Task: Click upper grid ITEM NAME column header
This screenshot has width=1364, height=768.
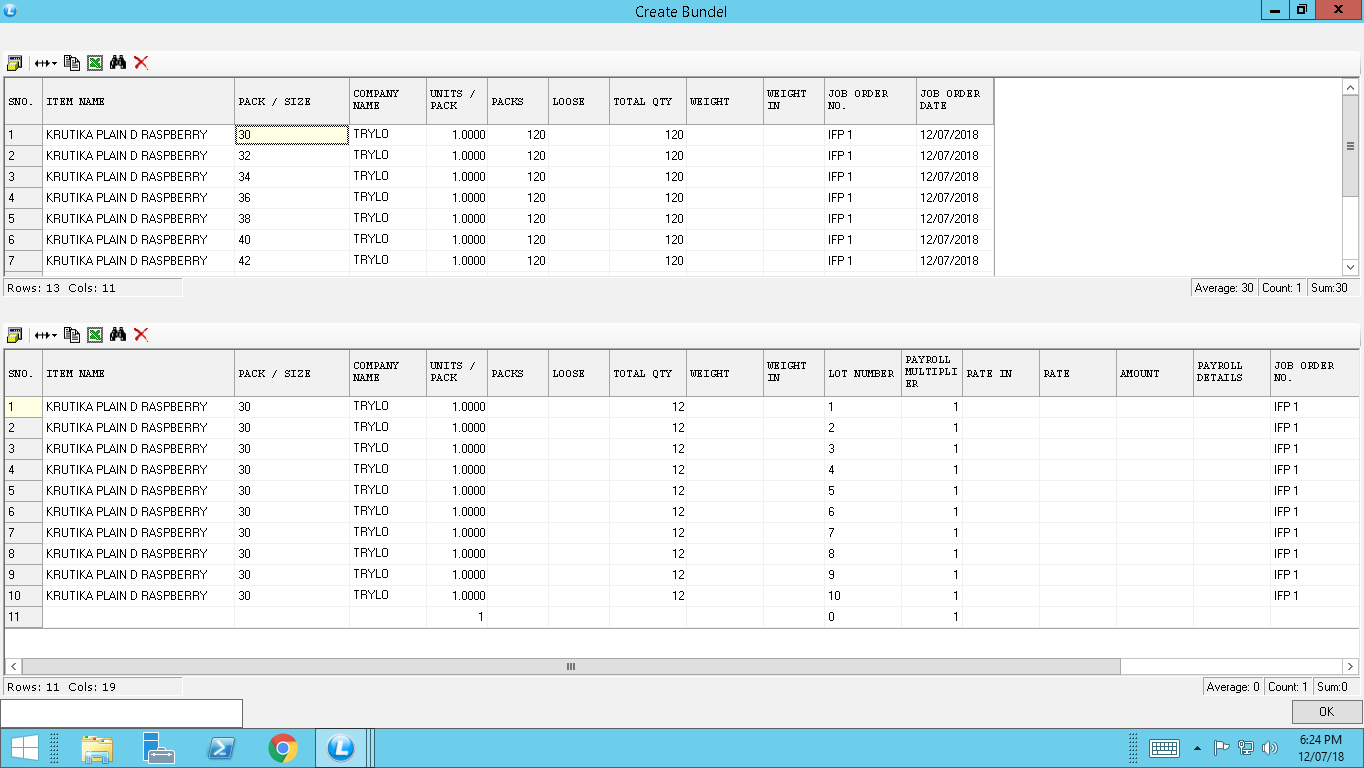Action: pyautogui.click(x=138, y=101)
